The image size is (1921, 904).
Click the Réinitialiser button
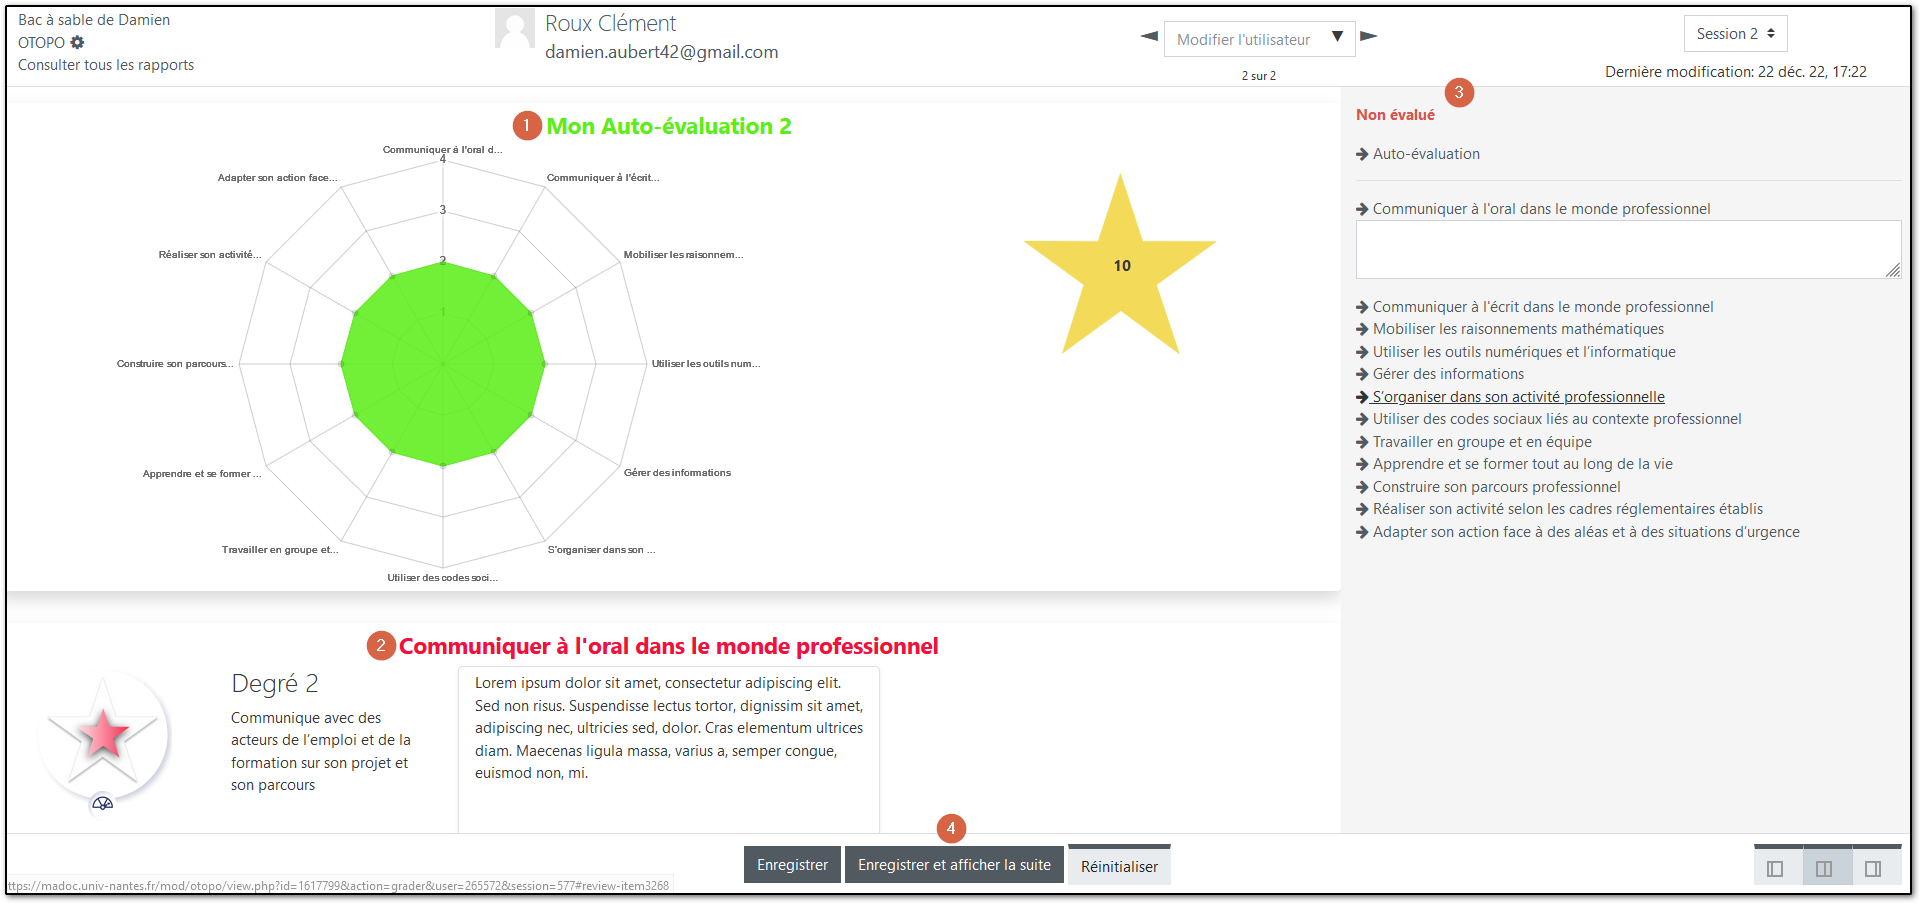coord(1119,865)
